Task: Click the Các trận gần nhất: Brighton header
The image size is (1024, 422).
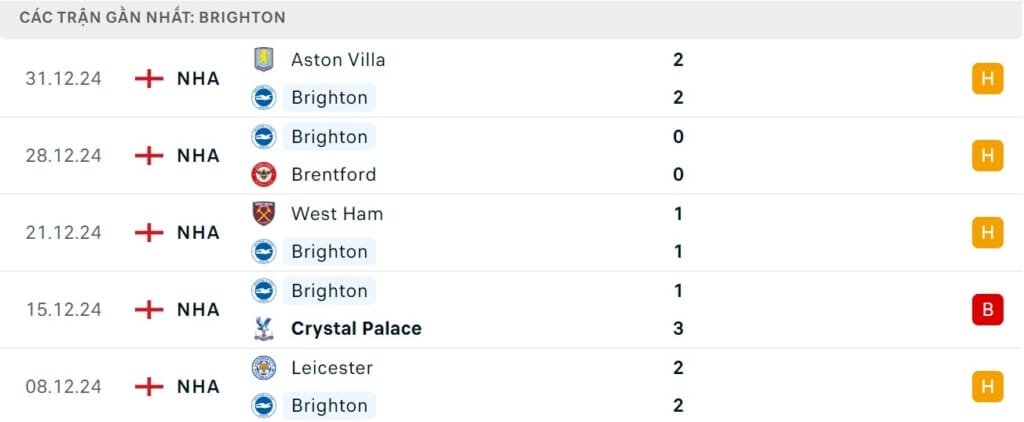Action: (152, 18)
